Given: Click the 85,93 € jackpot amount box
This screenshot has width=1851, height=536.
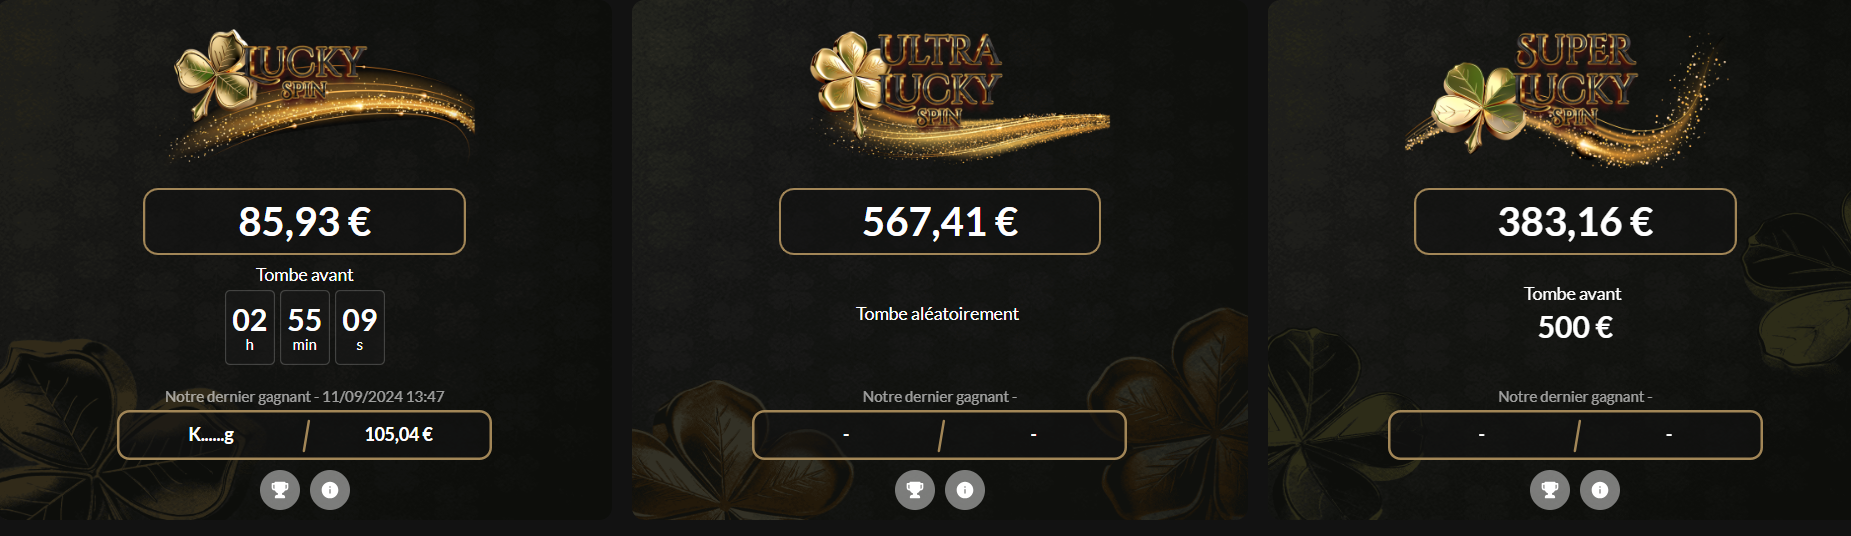Looking at the screenshot, I should click(x=304, y=221).
